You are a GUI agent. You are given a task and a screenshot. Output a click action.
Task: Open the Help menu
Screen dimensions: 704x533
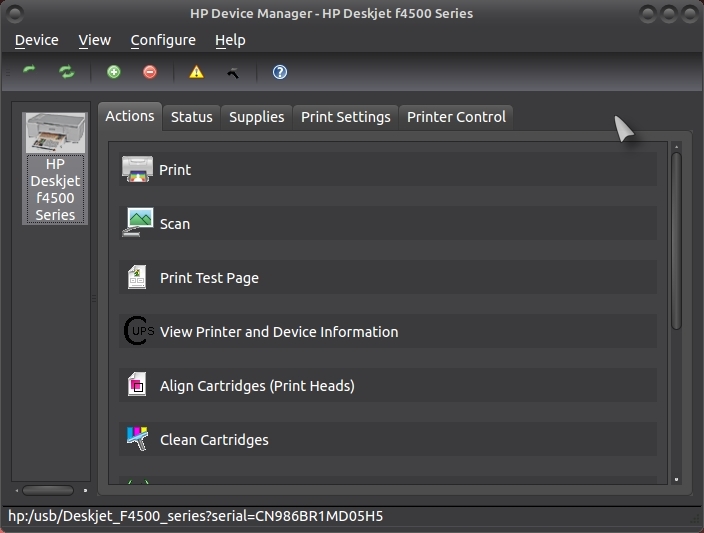(x=230, y=40)
